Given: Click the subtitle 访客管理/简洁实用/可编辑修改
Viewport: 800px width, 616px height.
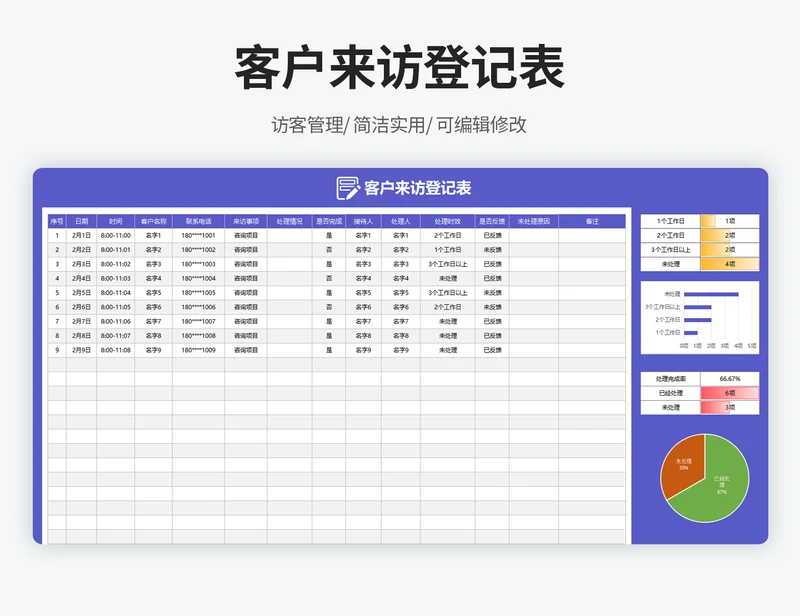Looking at the screenshot, I should pyautogui.click(x=399, y=125).
